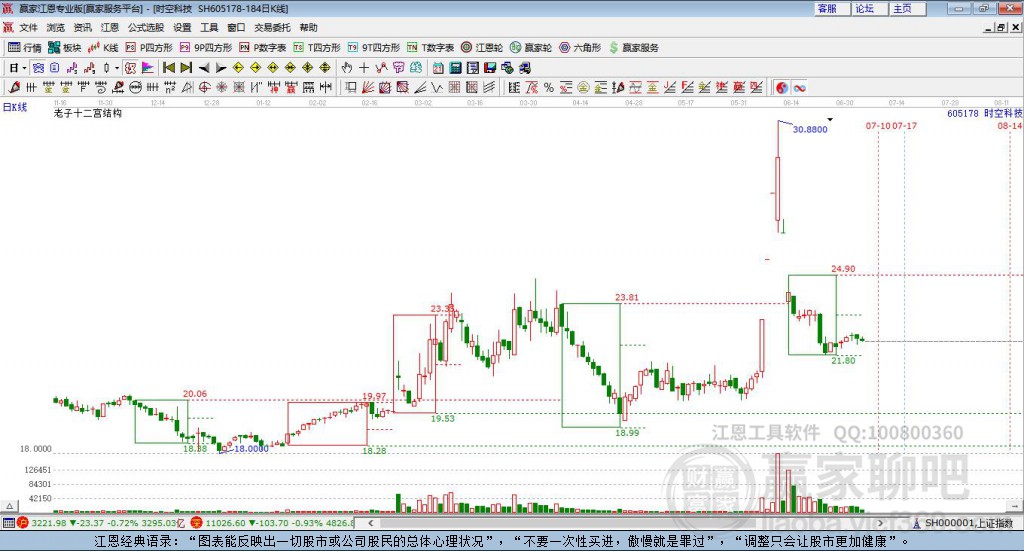This screenshot has height=551, width=1024.
Task: Select the circle-cross target tool
Action: pyautogui.click(x=204, y=87)
